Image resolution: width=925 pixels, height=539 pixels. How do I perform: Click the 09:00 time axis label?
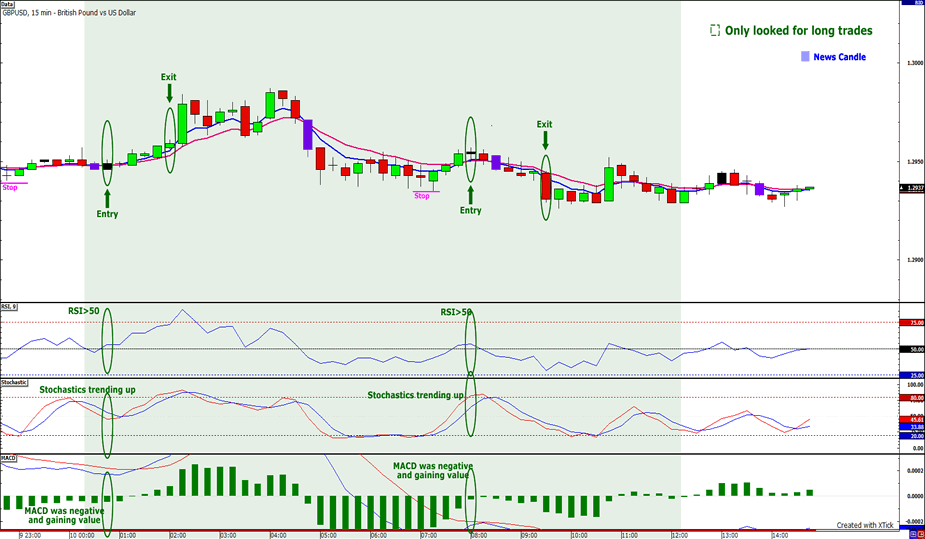coord(529,535)
